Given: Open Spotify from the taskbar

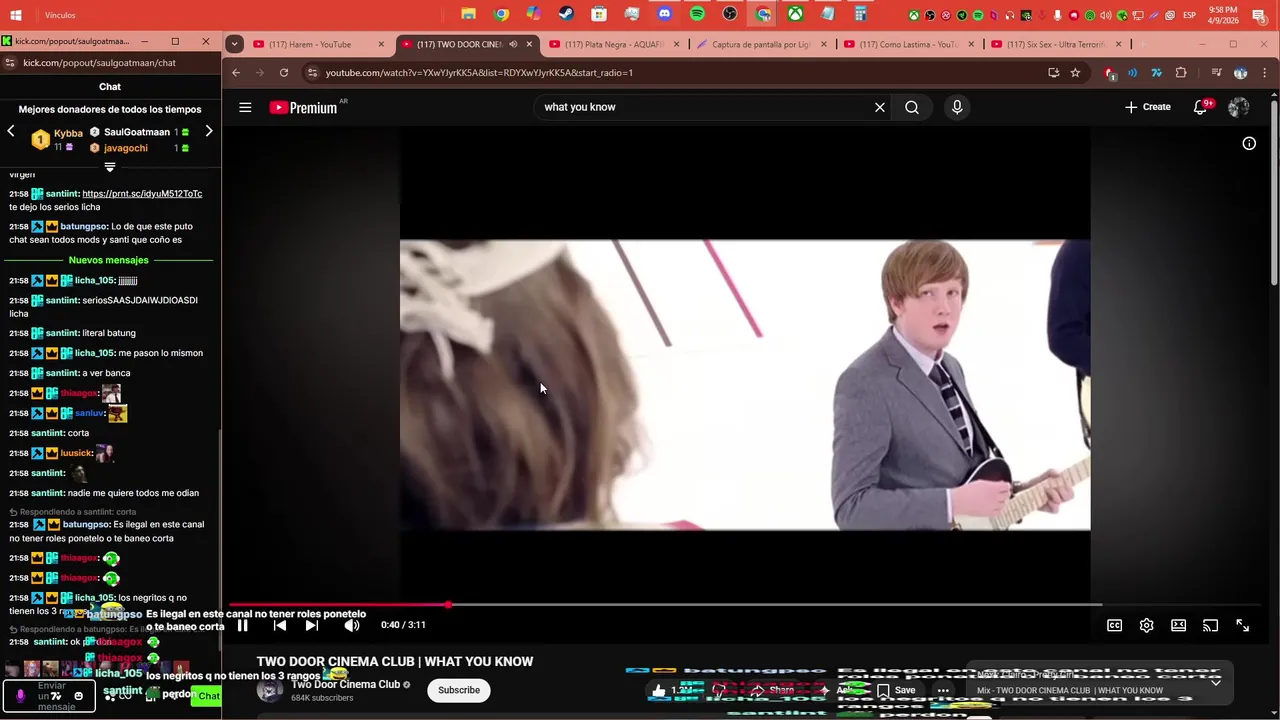Looking at the screenshot, I should coord(697,14).
